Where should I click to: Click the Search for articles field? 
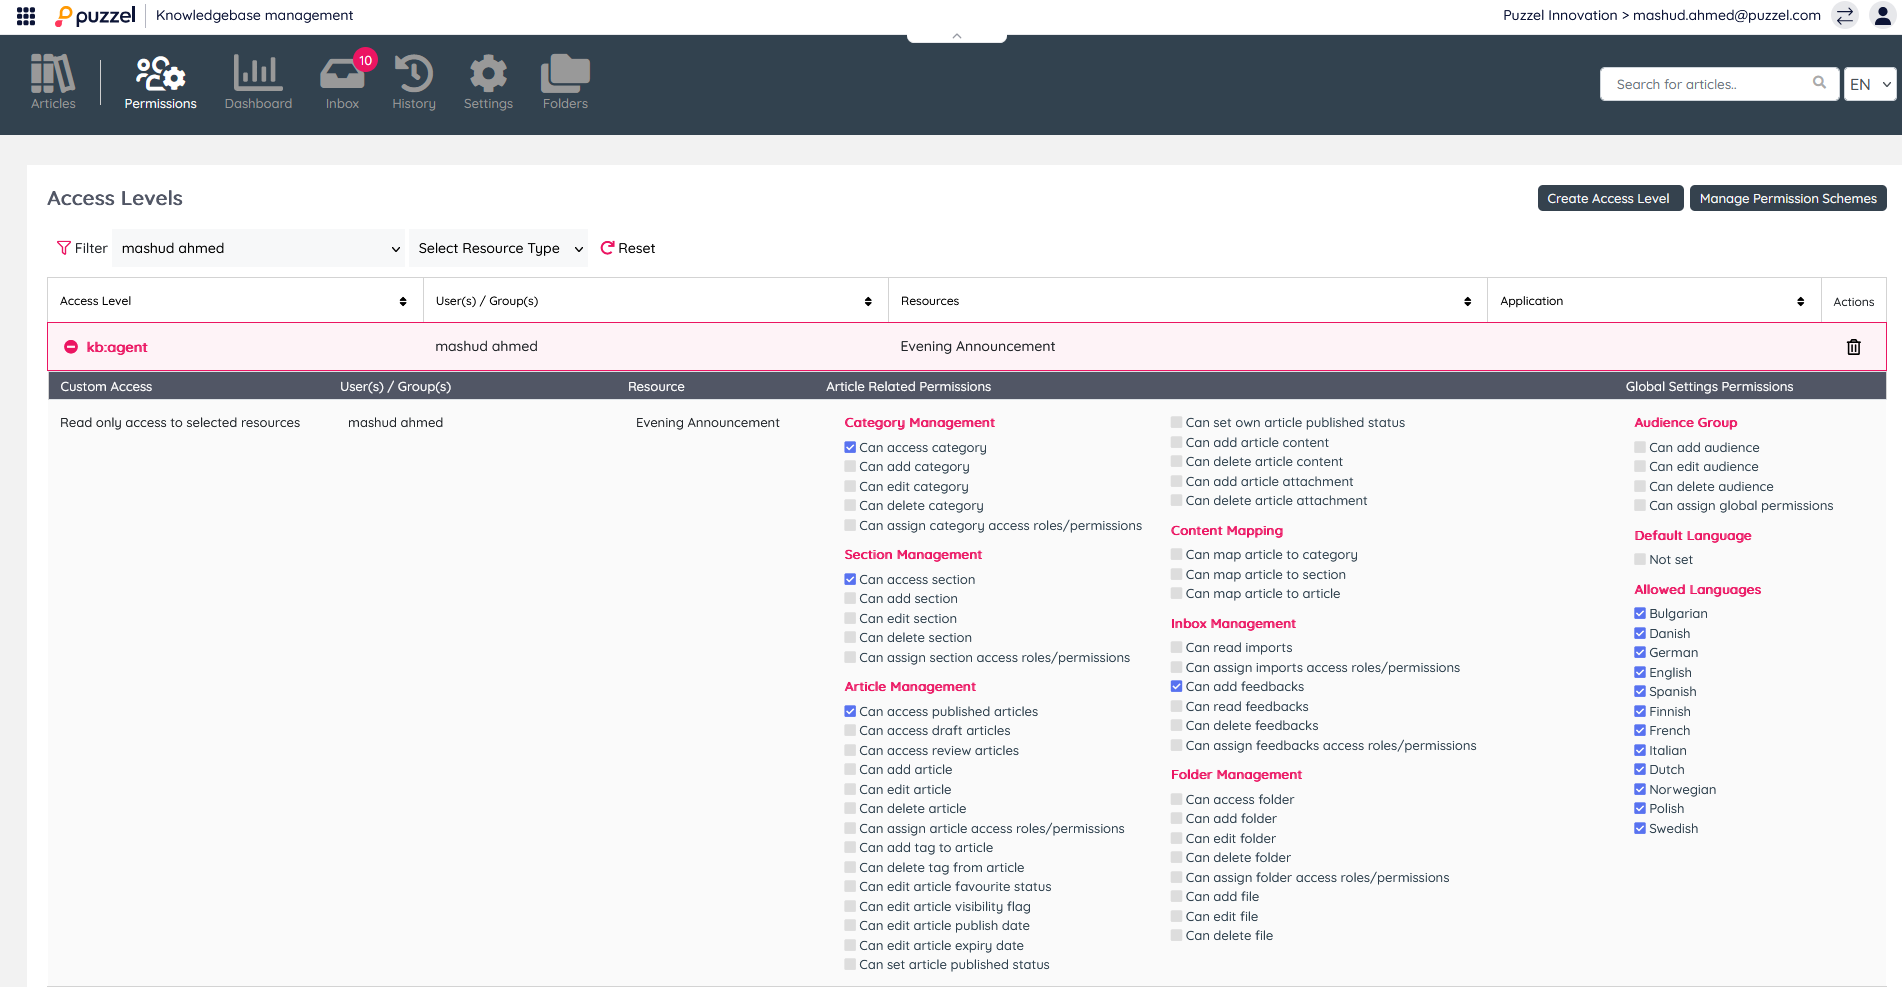1710,85
